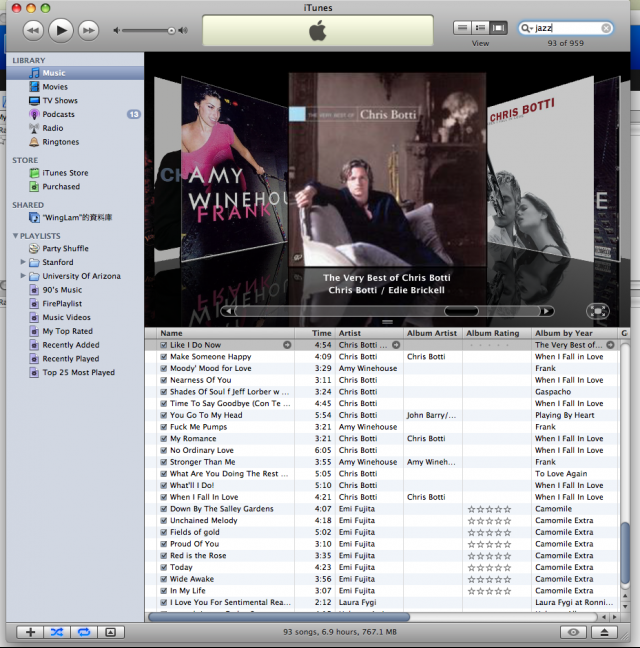Clear the jazz search with the X icon
Screen dimensions: 640x648
[606, 28]
